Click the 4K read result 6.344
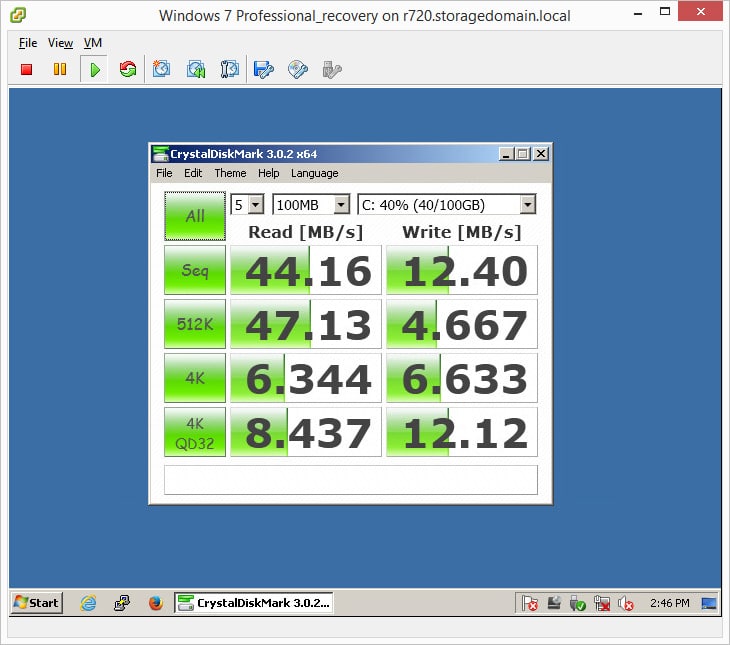 (x=306, y=378)
